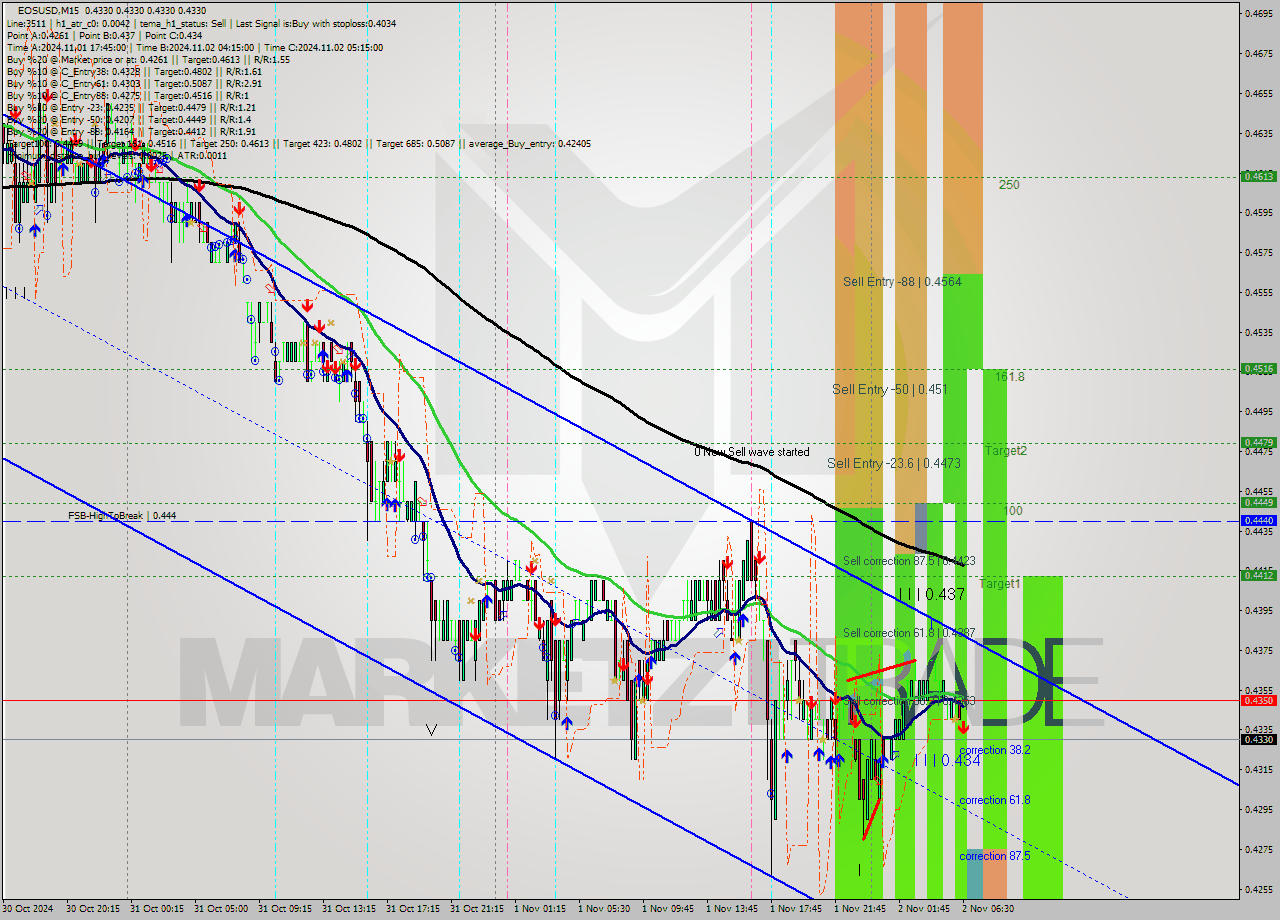Select the 'Sell Entry -23.6 | 0.4473' label
This screenshot has height=920, width=1280.
point(893,463)
